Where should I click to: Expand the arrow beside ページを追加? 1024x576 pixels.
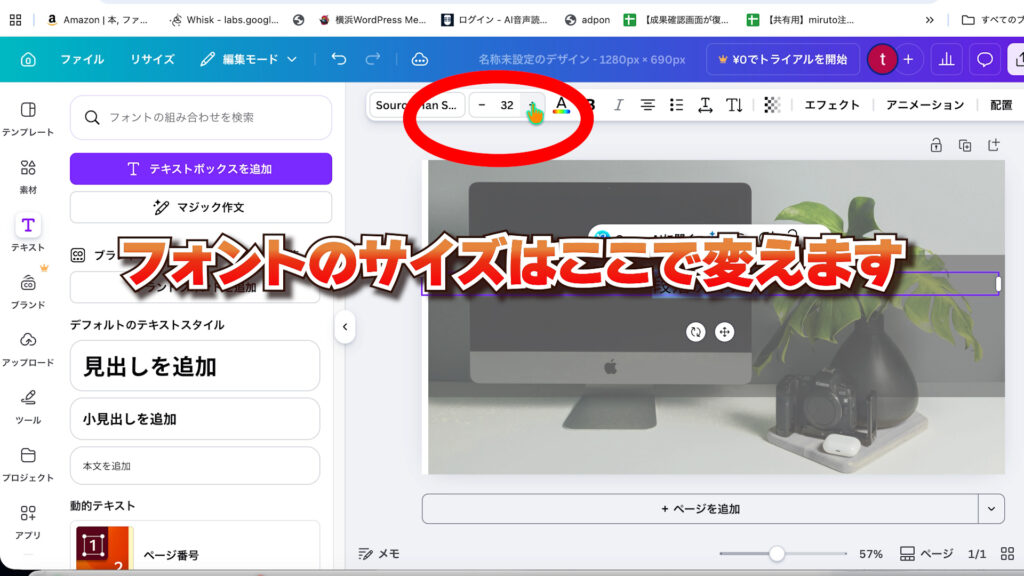click(991, 508)
